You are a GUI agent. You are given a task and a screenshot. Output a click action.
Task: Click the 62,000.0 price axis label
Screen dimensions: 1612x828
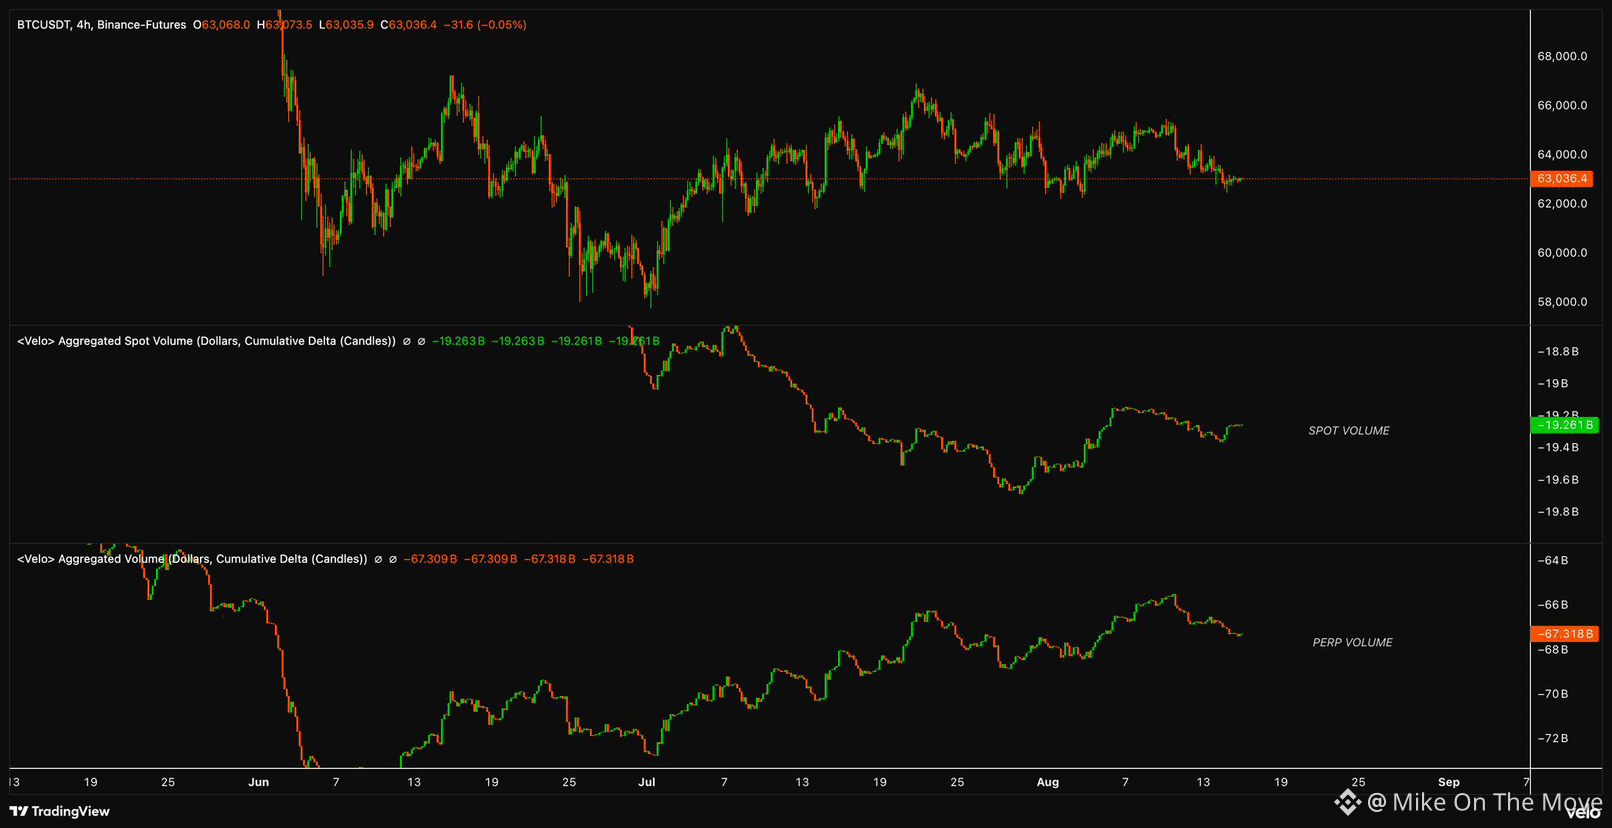tap(1562, 204)
